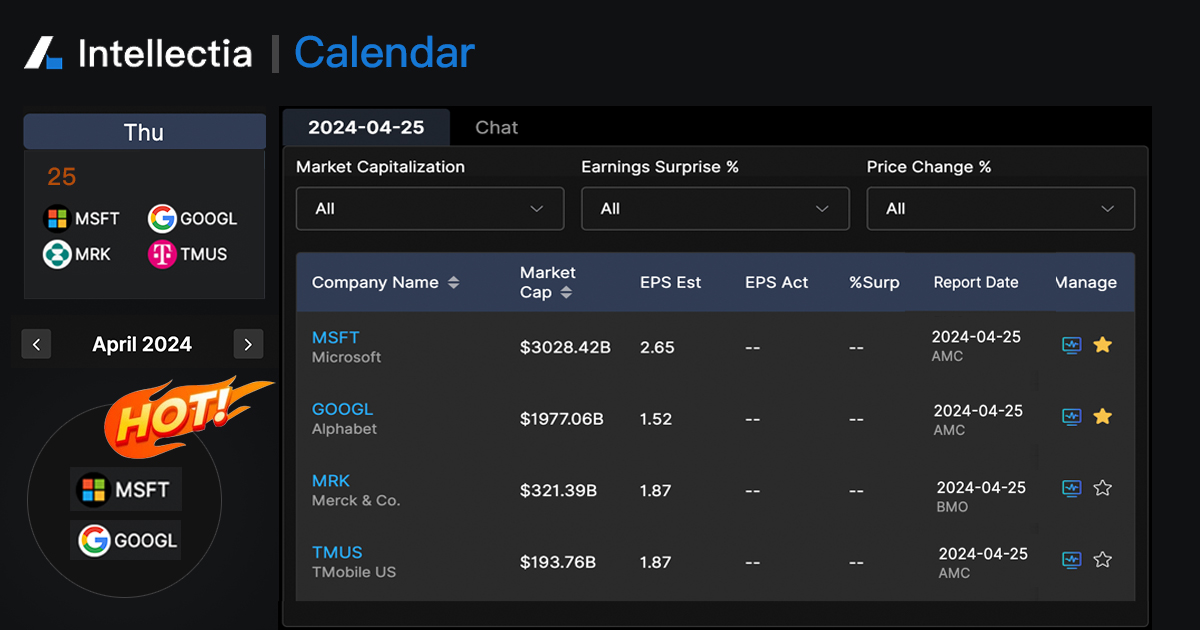The height and width of the screenshot is (630, 1200).
Task: Open MSFT ticker link in table
Action: [335, 338]
